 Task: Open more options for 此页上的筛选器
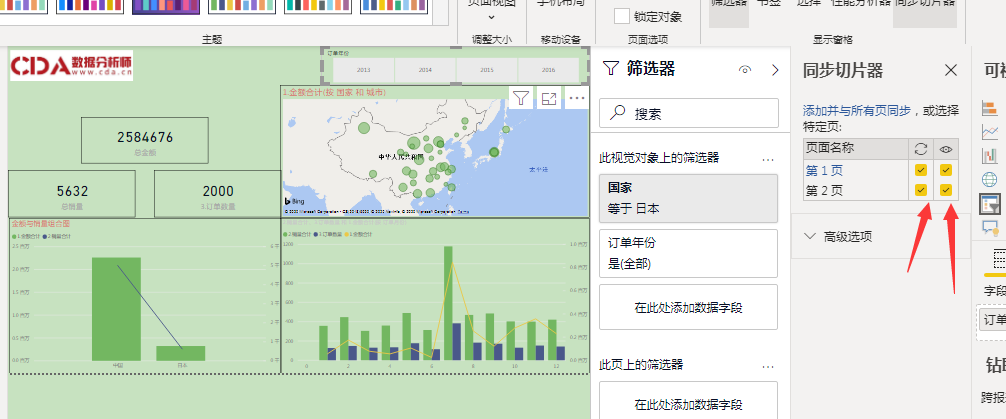pos(768,366)
